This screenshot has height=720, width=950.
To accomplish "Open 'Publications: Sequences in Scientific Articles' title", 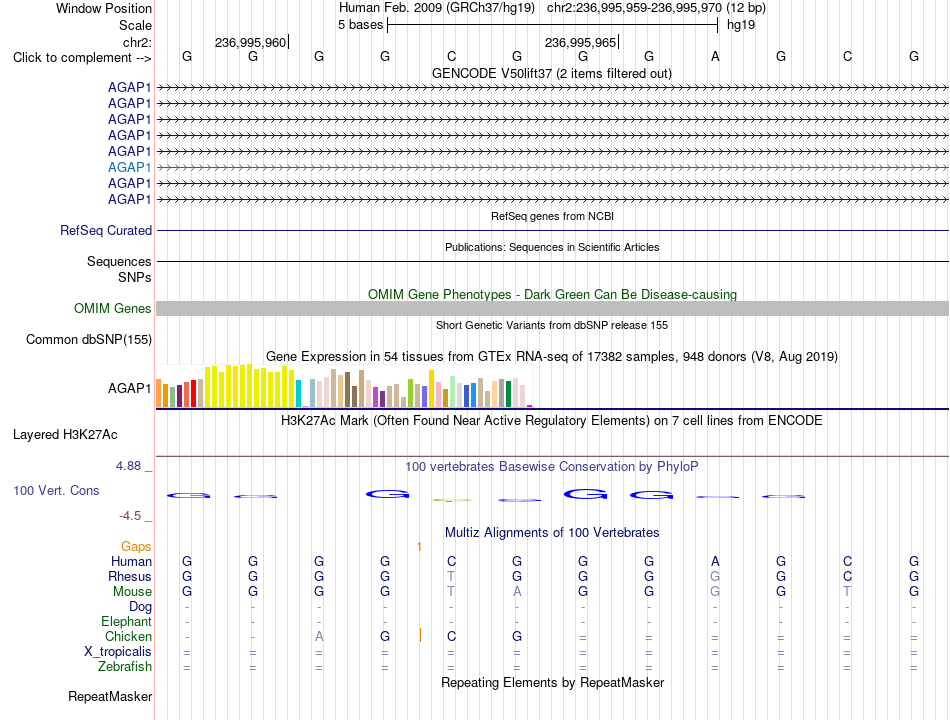I will [x=552, y=247].
